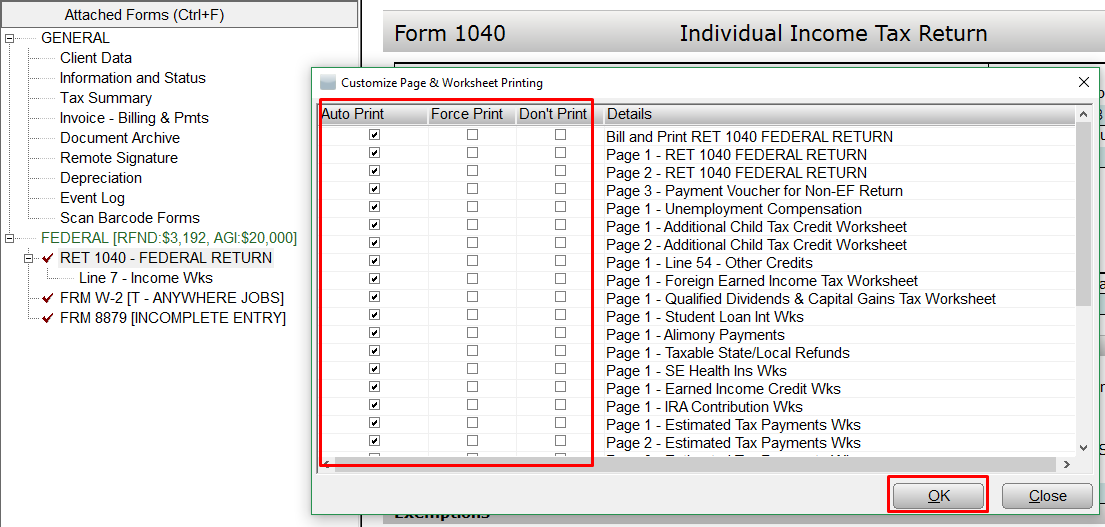Click the dialog title bar window icon
Screen dimensions: 1105x527
[328, 83]
